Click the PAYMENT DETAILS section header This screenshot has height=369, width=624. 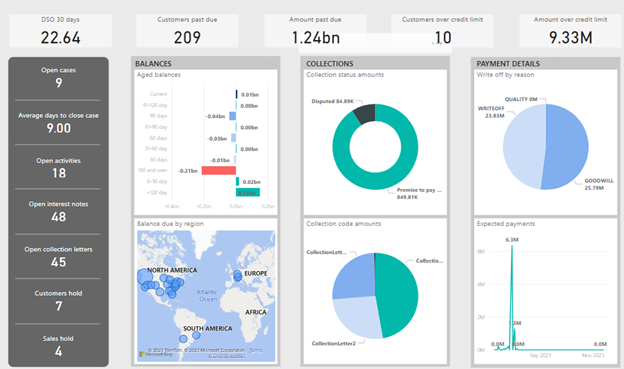(508, 64)
